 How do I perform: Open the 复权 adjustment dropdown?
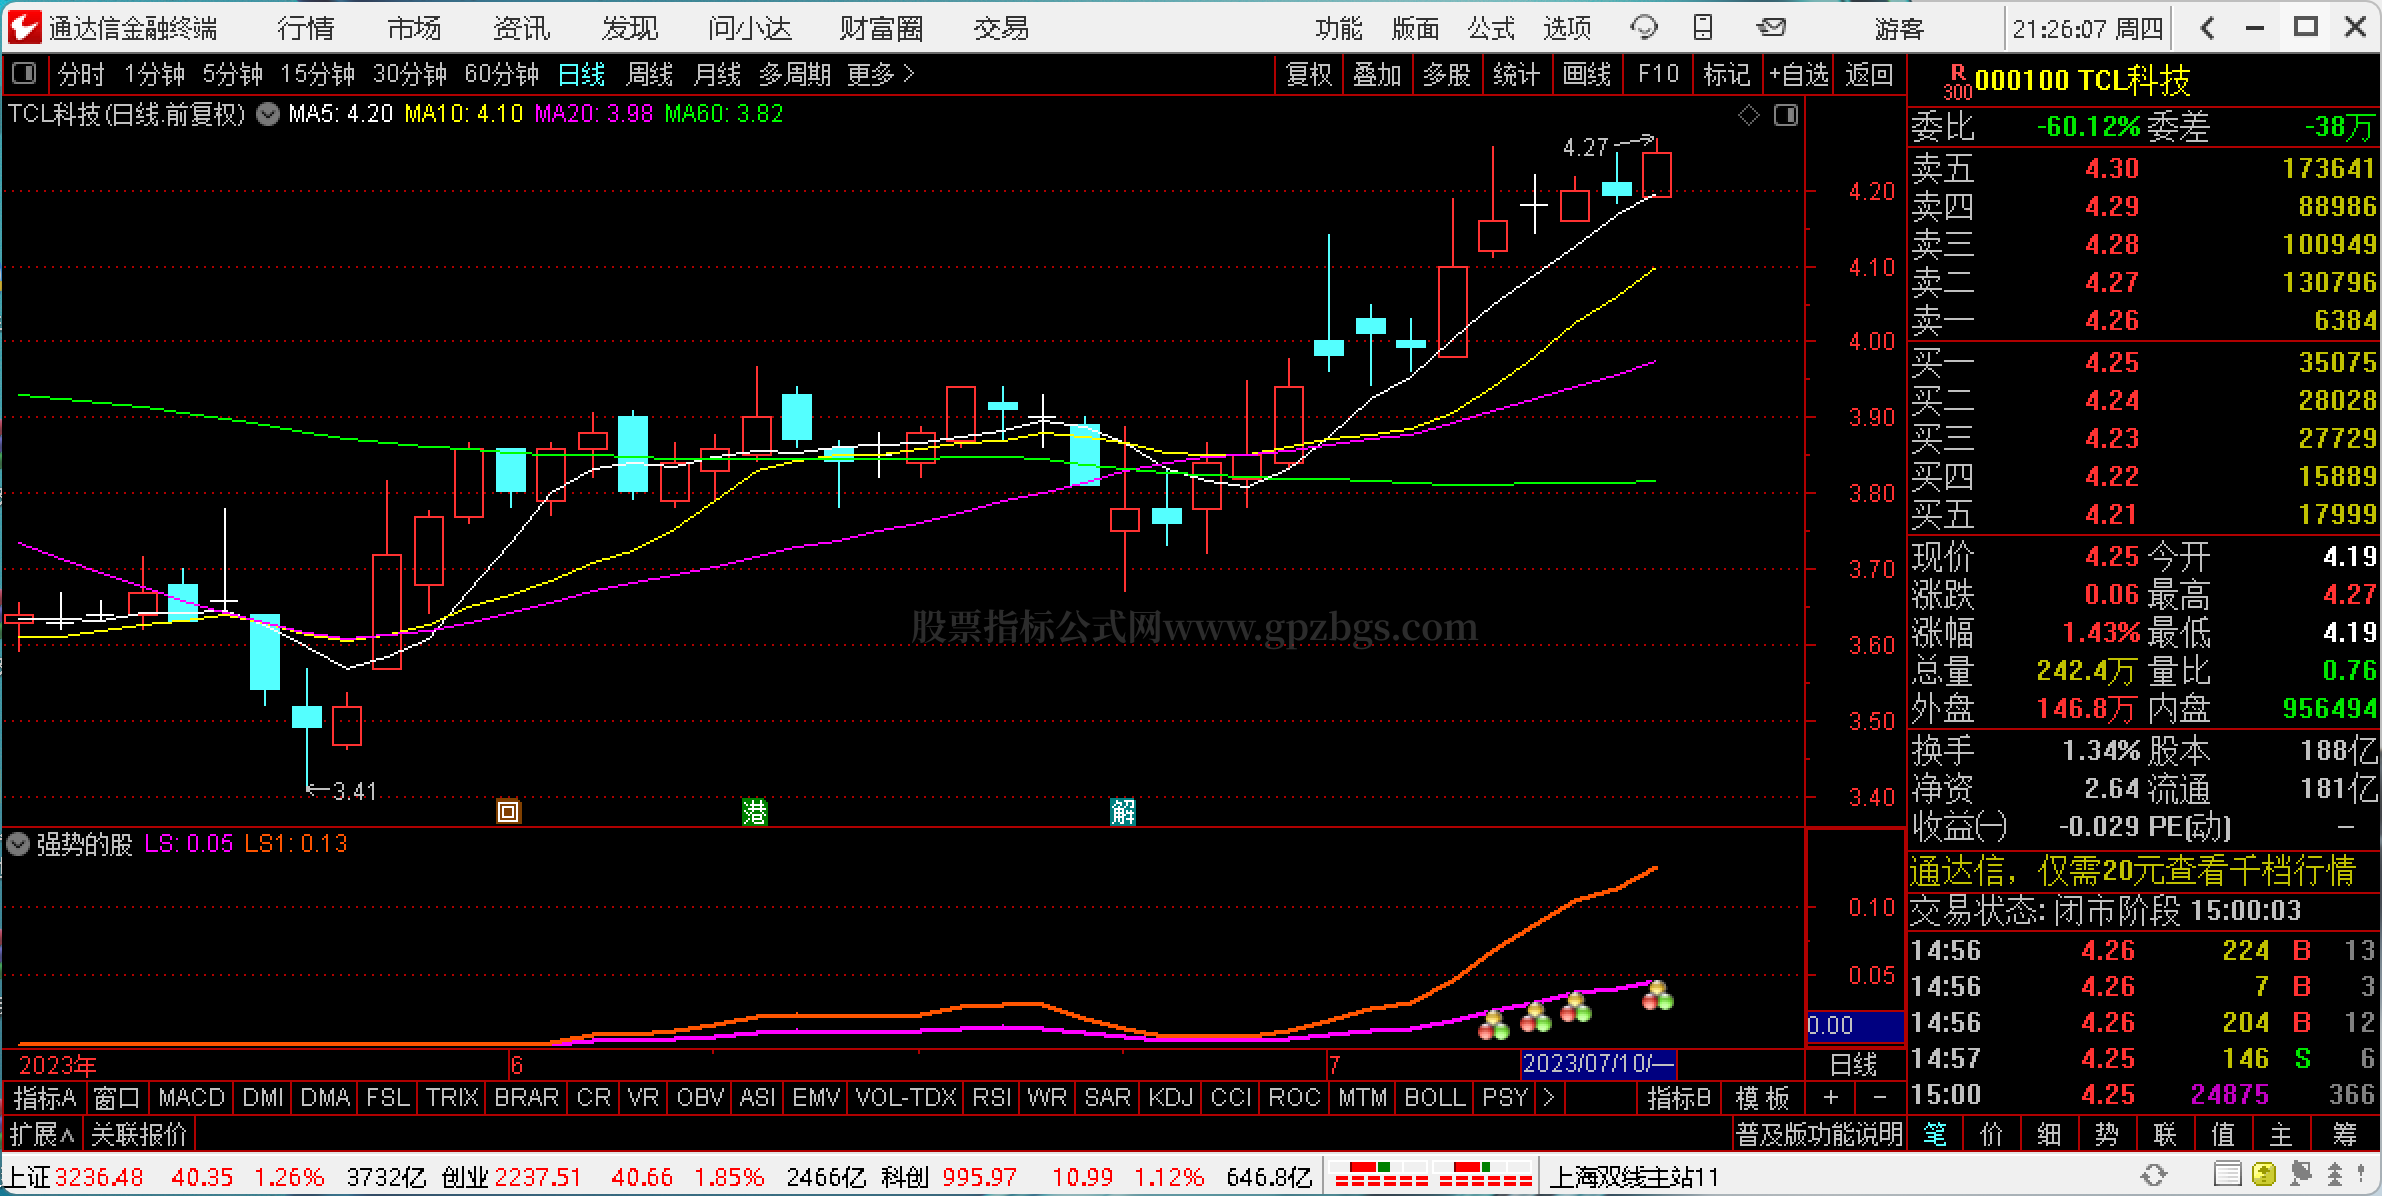(1309, 74)
